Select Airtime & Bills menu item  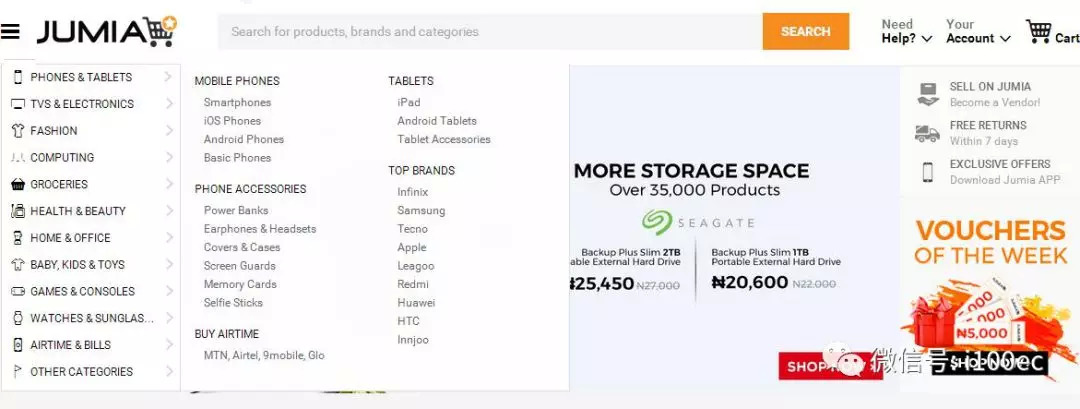pos(70,345)
